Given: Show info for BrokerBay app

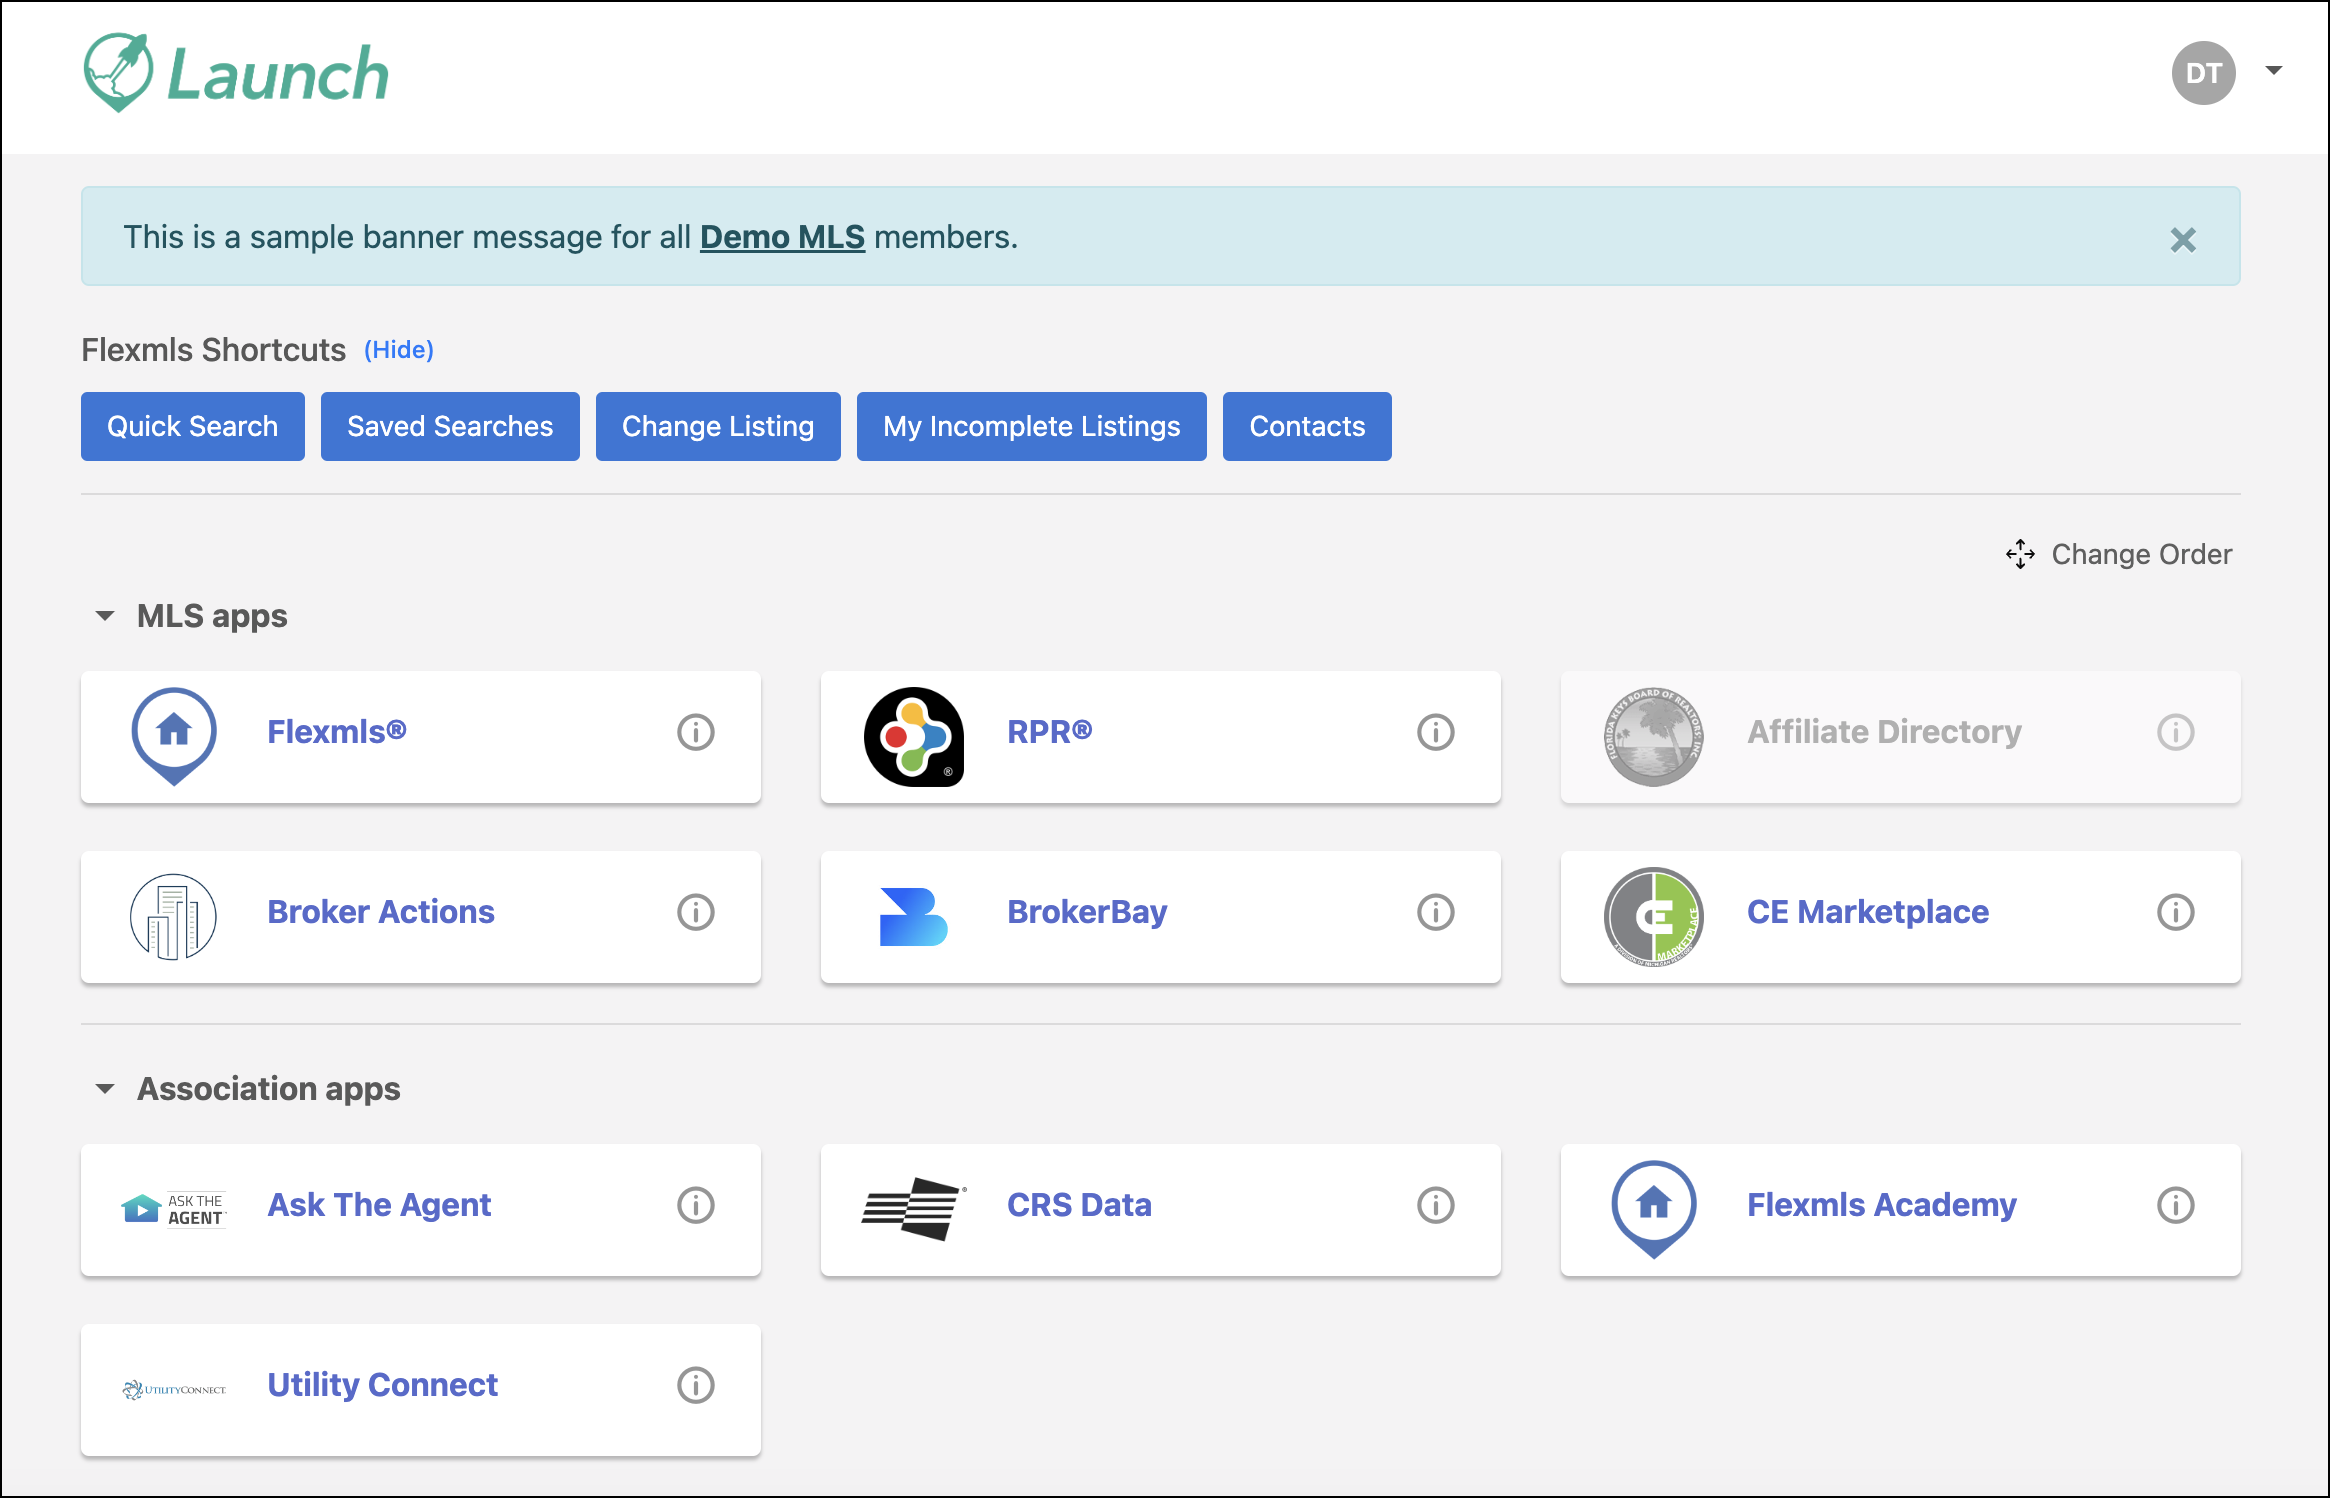Looking at the screenshot, I should [x=1436, y=912].
